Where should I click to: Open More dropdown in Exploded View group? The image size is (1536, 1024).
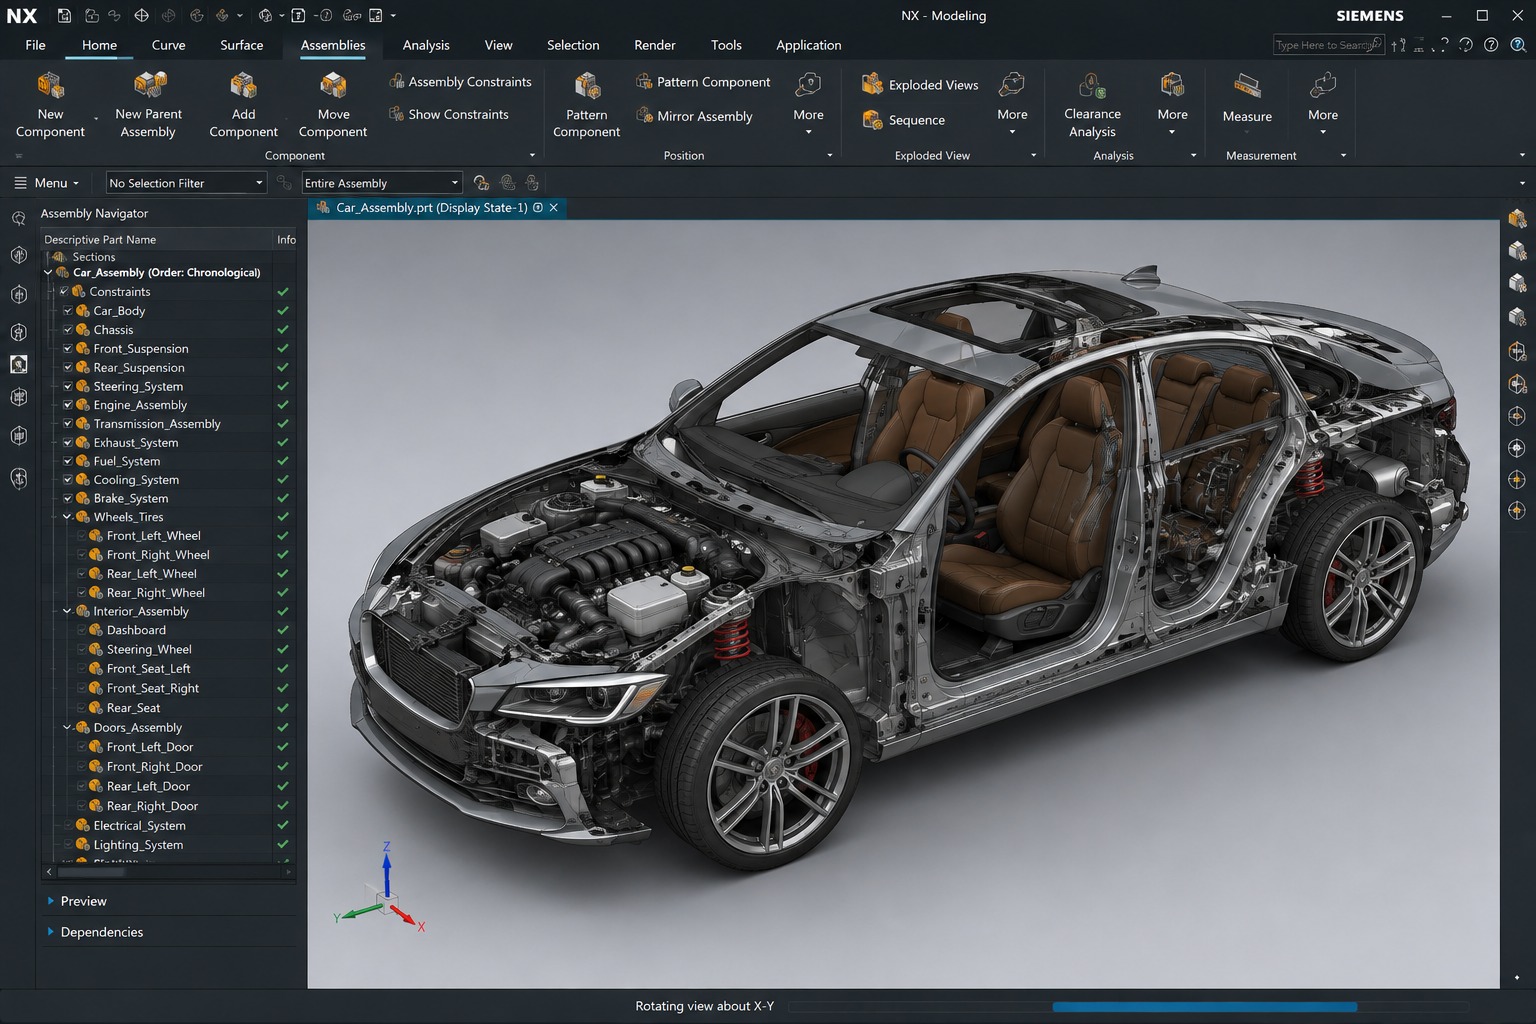1012,103
